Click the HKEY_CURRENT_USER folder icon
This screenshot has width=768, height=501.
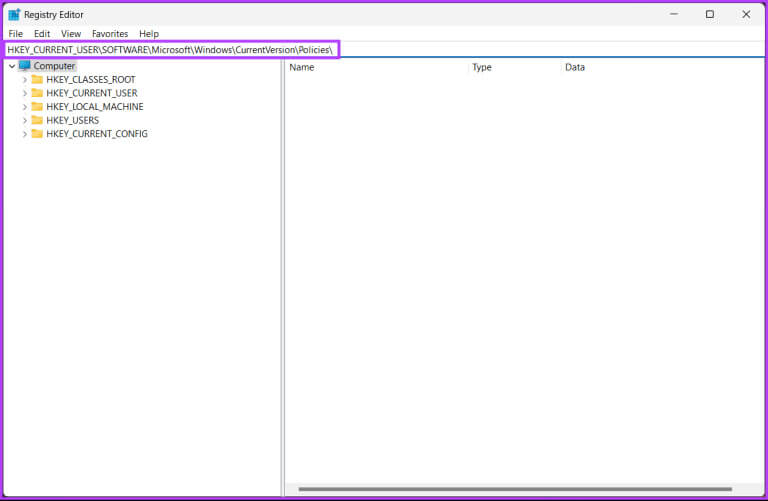pyautogui.click(x=37, y=93)
